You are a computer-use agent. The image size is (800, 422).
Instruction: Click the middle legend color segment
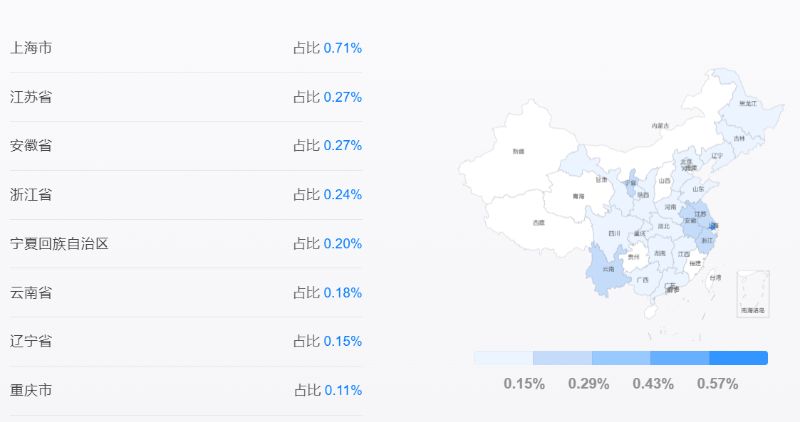[x=621, y=358]
